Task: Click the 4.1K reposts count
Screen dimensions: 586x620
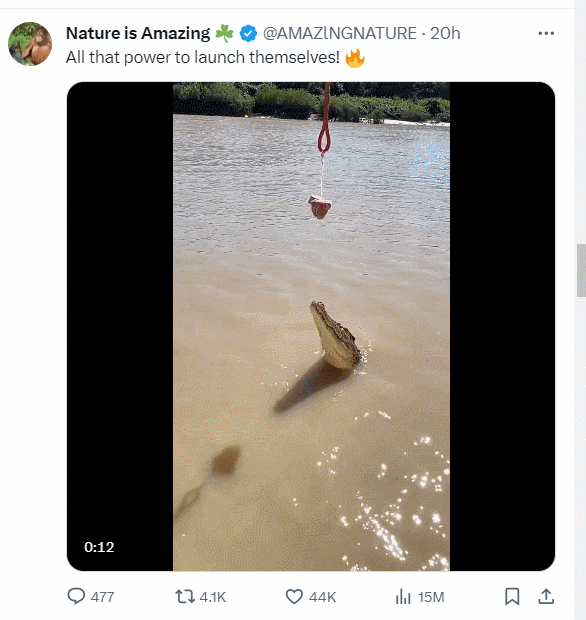Action: 213,597
